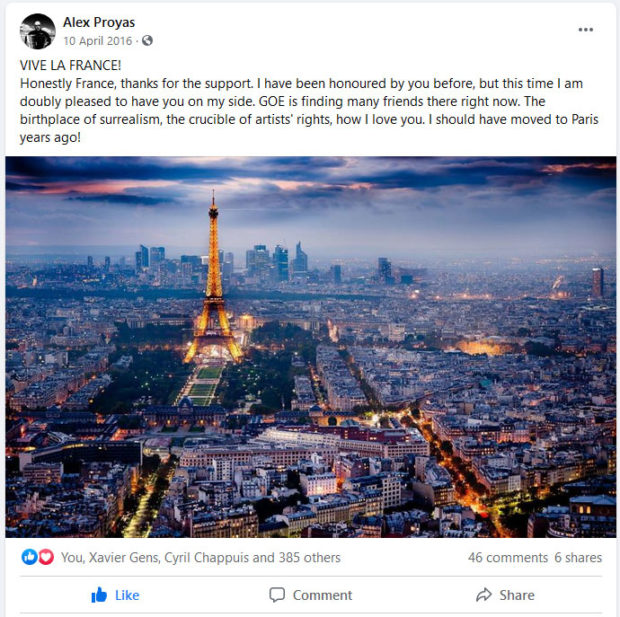The image size is (620, 617).
Task: Click the thumbs-up icon on the Like button
Action: (99, 594)
